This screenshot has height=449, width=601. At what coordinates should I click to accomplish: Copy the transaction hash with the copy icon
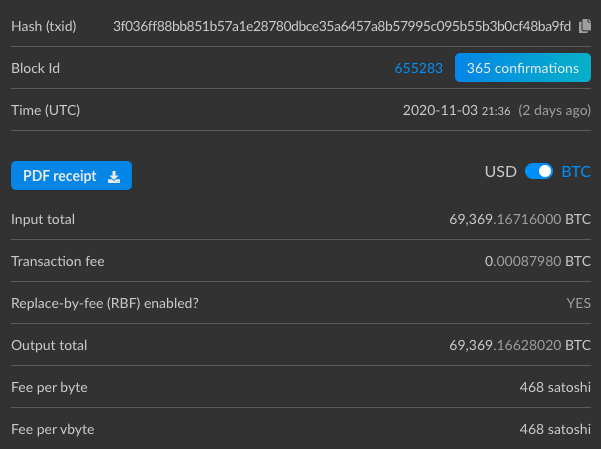click(x=585, y=25)
